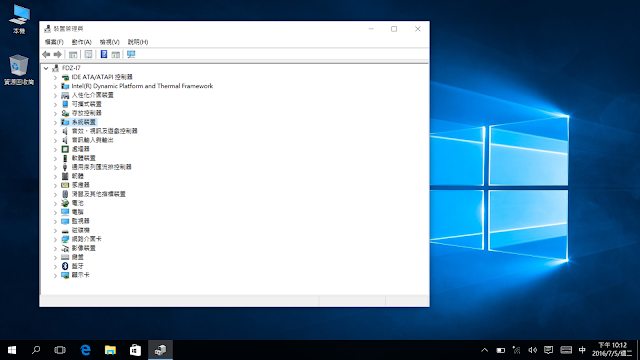640x360 pixels.
Task: Expand the 系統裝置 category arrow
Action: click(55, 122)
